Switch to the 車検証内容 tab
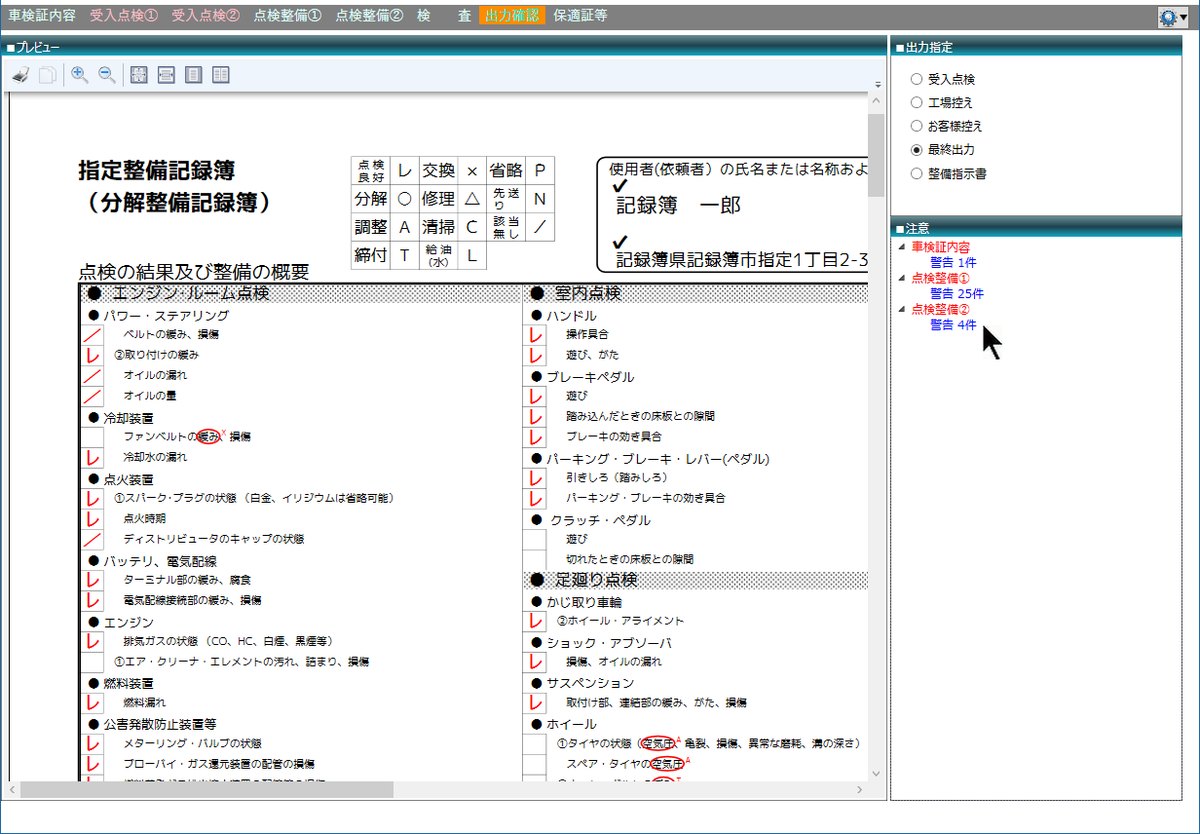Viewport: 1200px width, 834px height. pos(41,16)
